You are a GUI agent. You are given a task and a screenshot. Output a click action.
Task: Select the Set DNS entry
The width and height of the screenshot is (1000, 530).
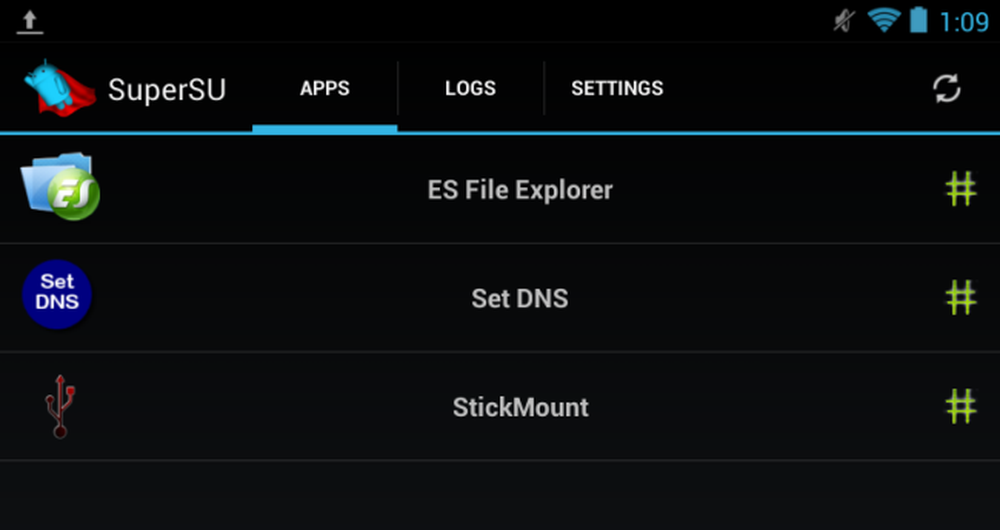point(500,298)
